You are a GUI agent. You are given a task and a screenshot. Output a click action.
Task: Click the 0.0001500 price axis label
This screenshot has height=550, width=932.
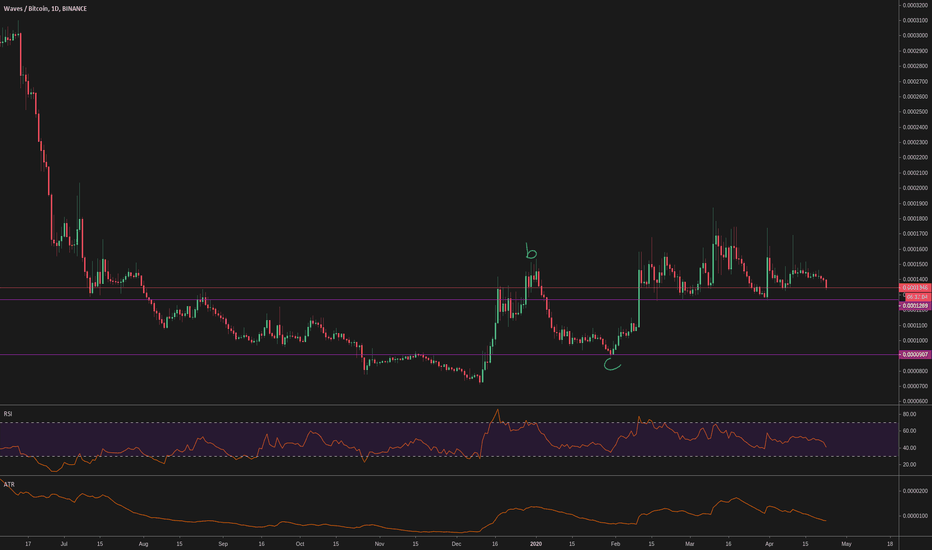click(915, 265)
